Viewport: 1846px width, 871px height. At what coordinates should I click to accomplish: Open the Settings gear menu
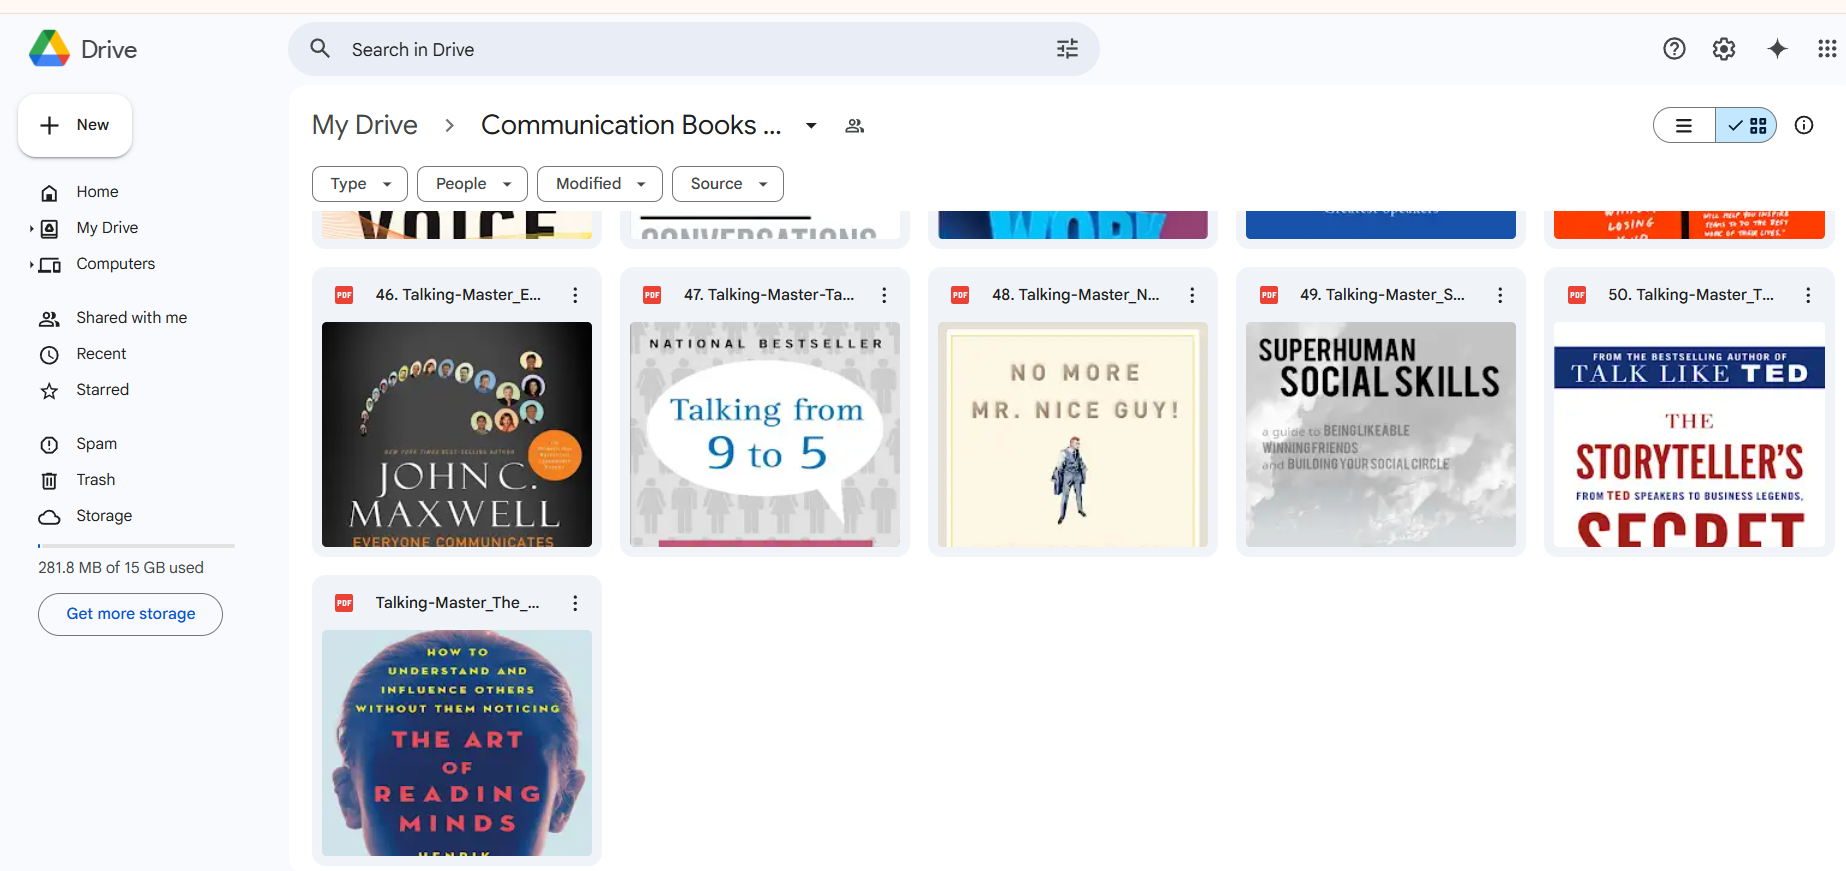tap(1724, 49)
